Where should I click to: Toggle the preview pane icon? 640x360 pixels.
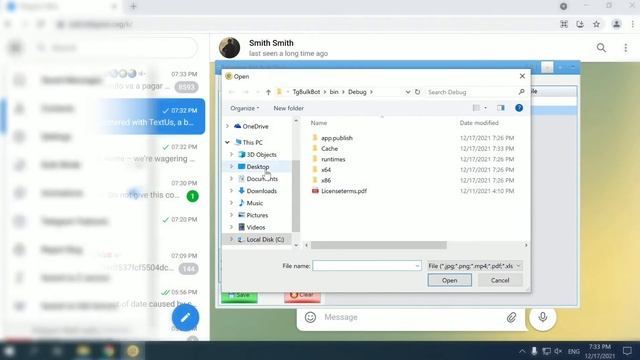[x=501, y=108]
